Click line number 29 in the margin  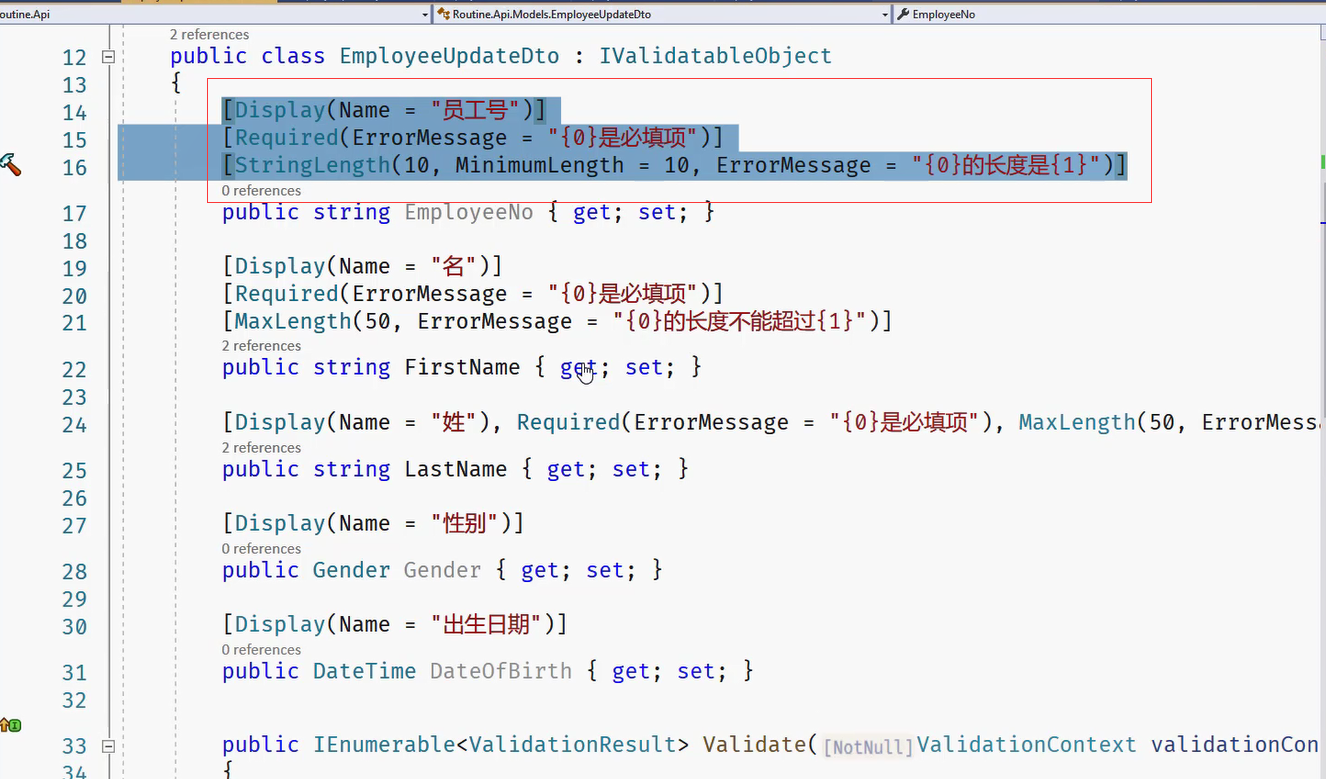coord(74,599)
